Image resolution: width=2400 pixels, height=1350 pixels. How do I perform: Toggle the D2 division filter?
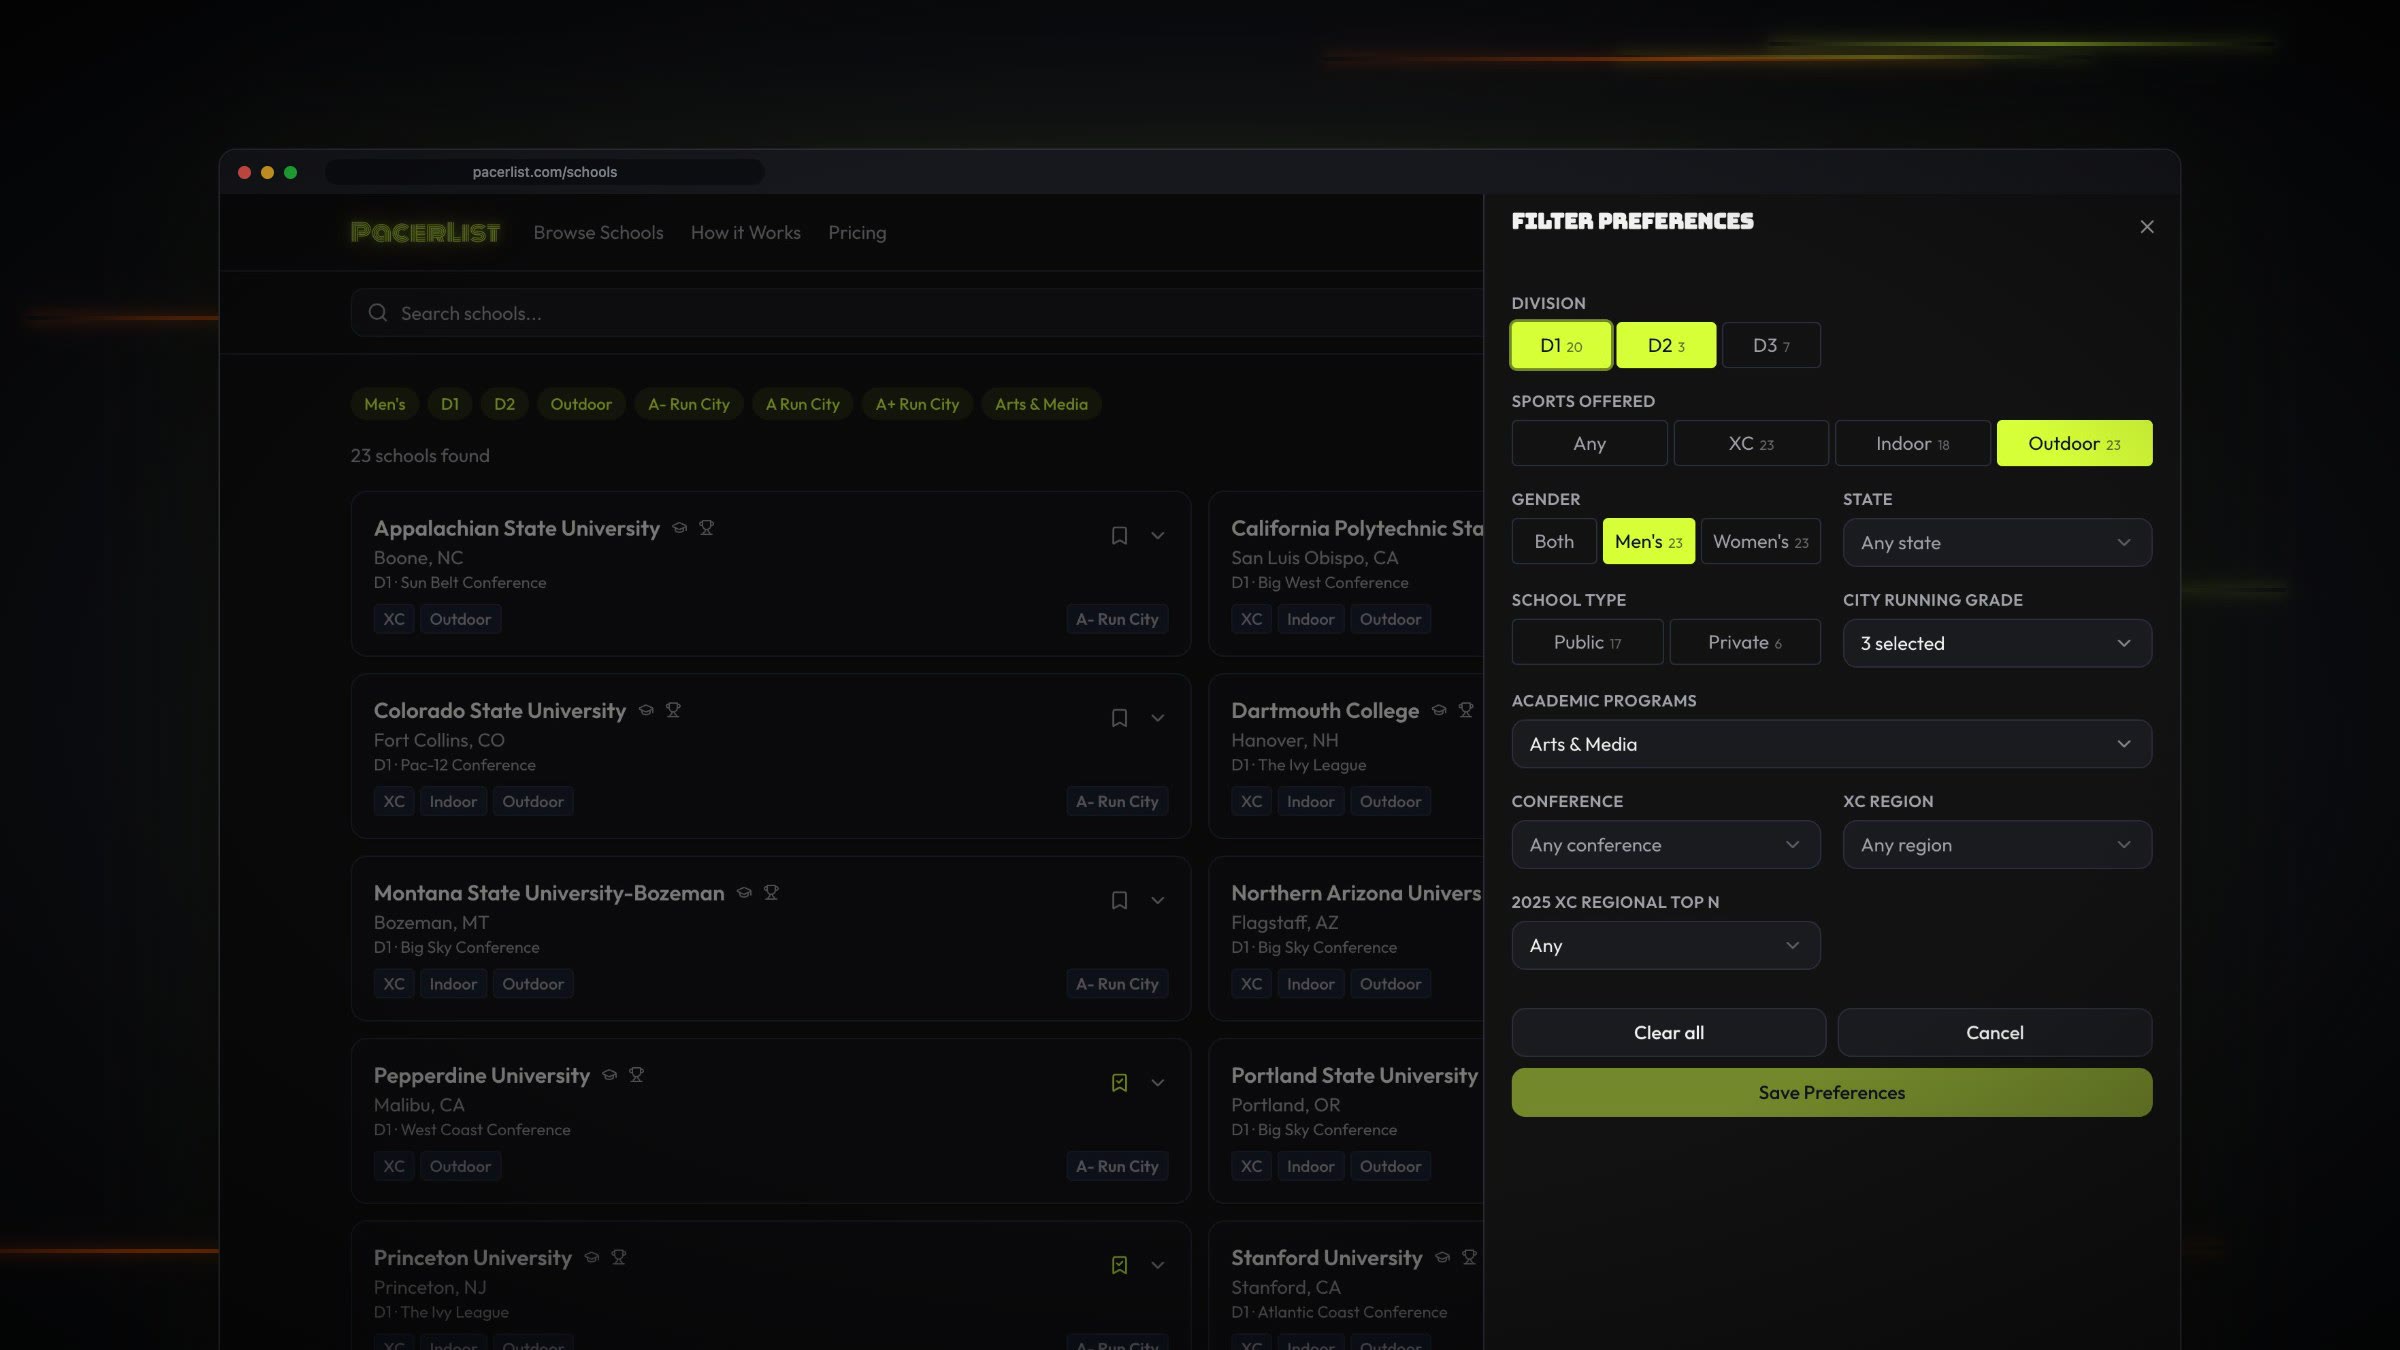click(1666, 345)
